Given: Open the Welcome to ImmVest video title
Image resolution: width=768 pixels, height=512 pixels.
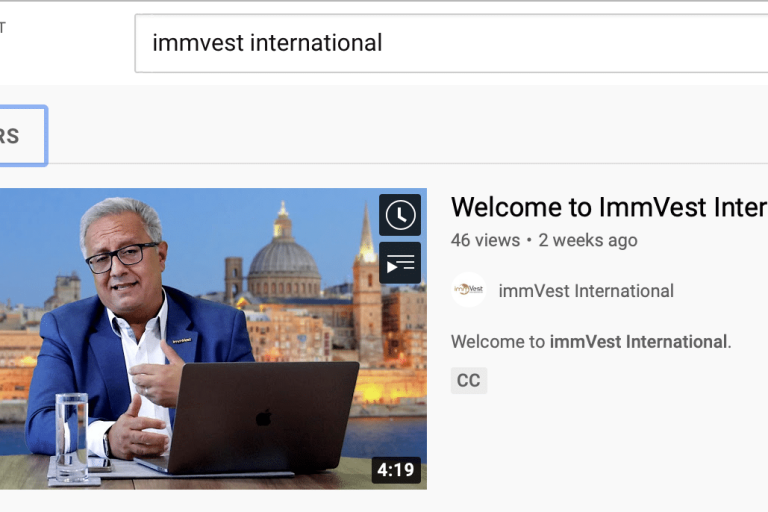Looking at the screenshot, I should [x=609, y=207].
